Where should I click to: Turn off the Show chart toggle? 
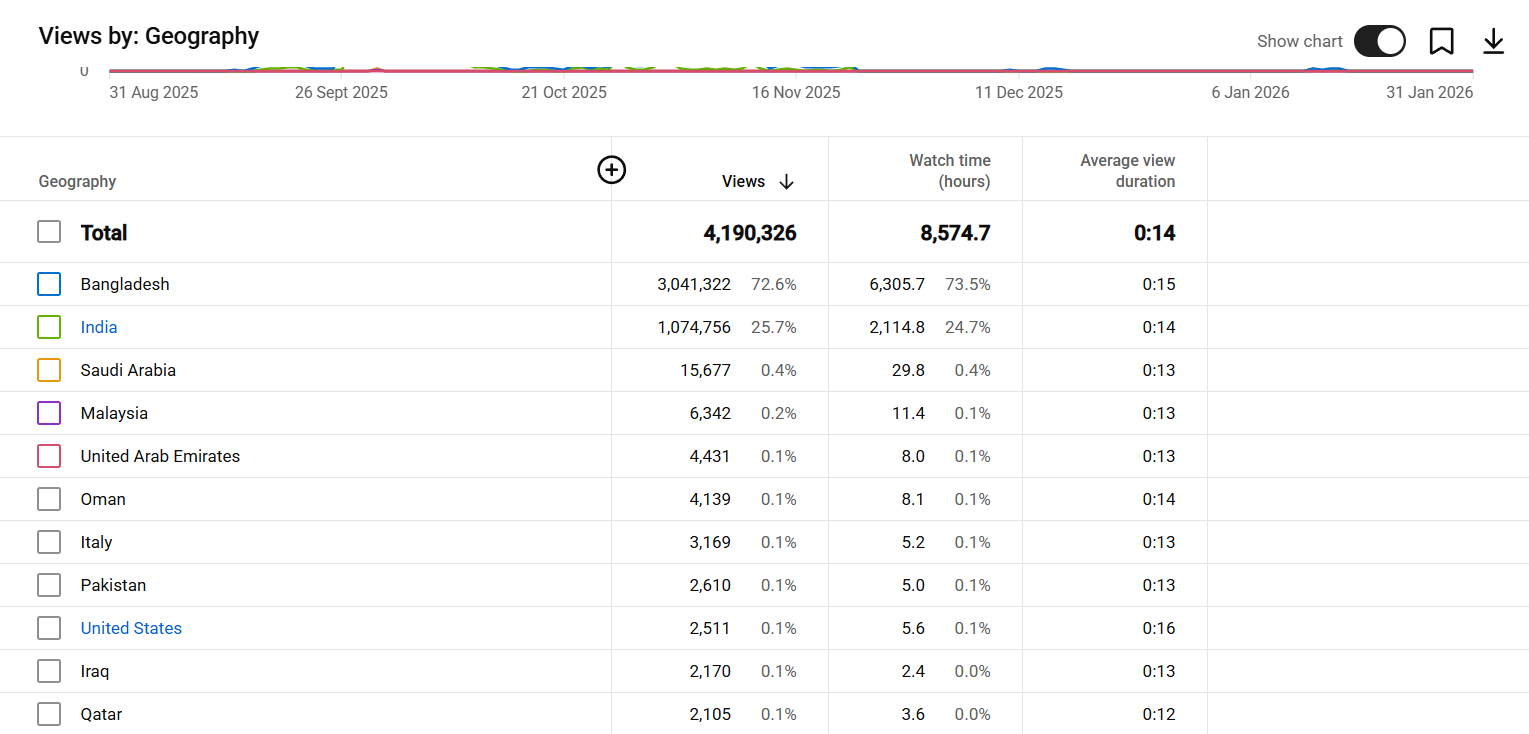coord(1379,41)
